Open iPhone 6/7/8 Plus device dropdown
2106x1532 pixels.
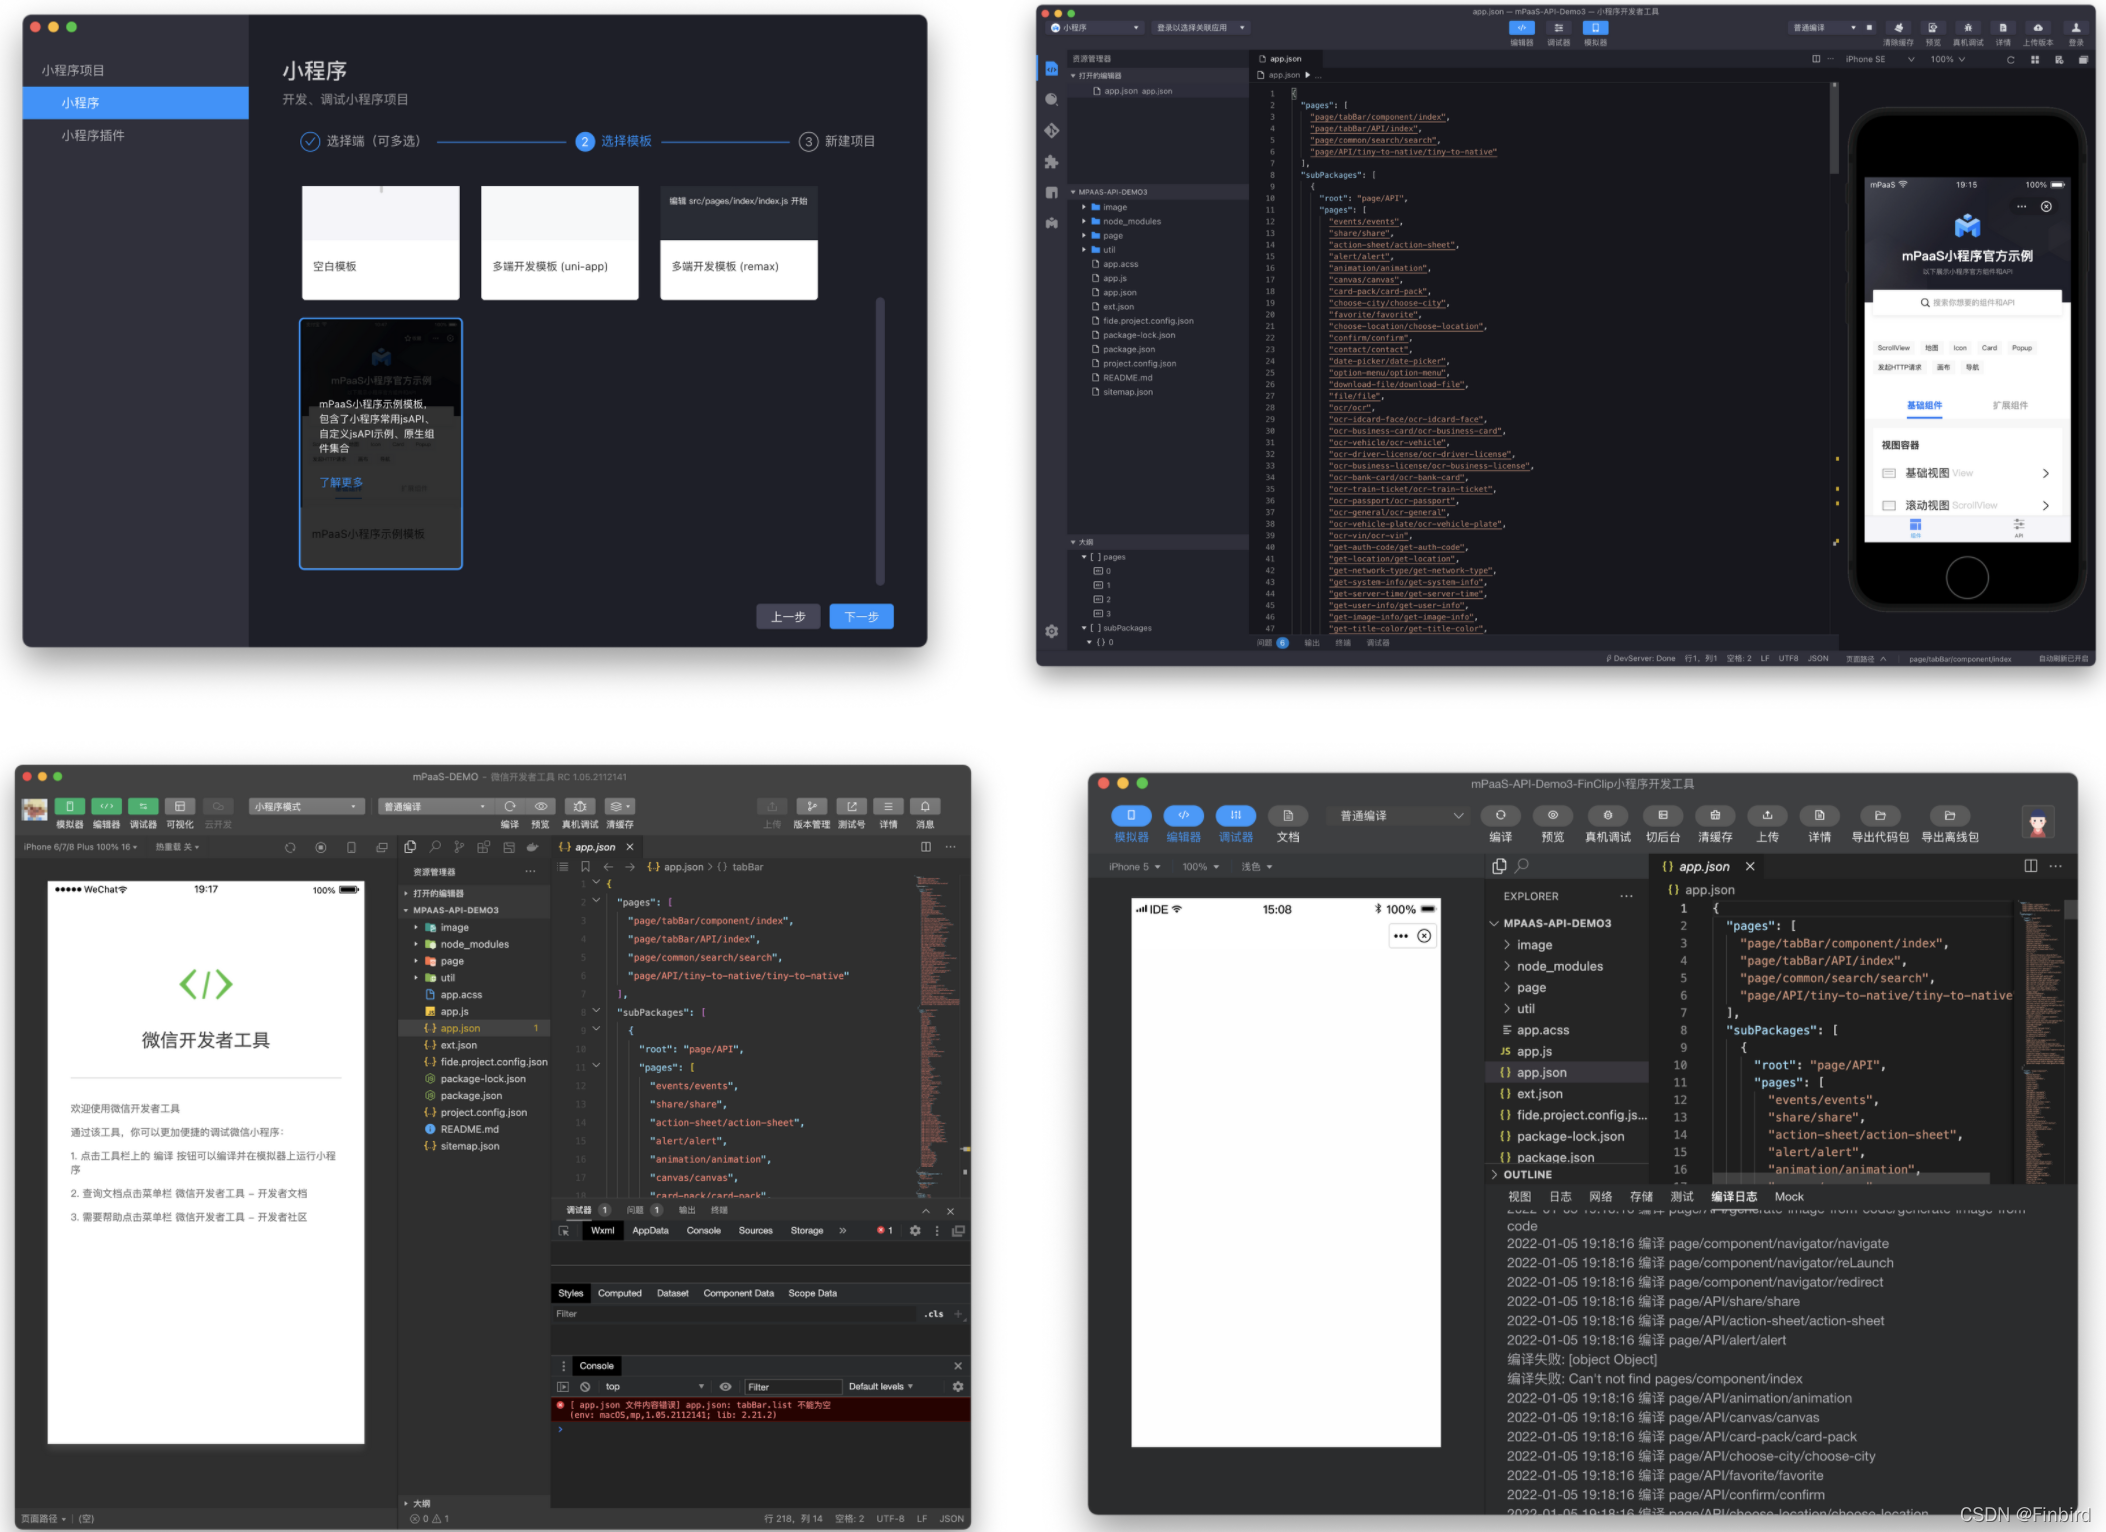pos(82,847)
